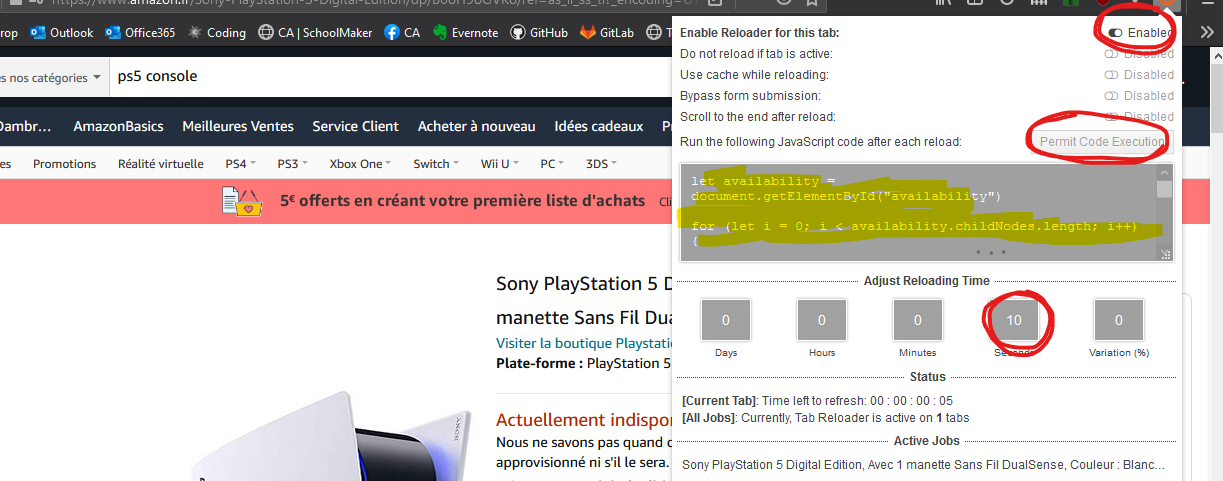Open the Office365 bookmark

[x=140, y=32]
